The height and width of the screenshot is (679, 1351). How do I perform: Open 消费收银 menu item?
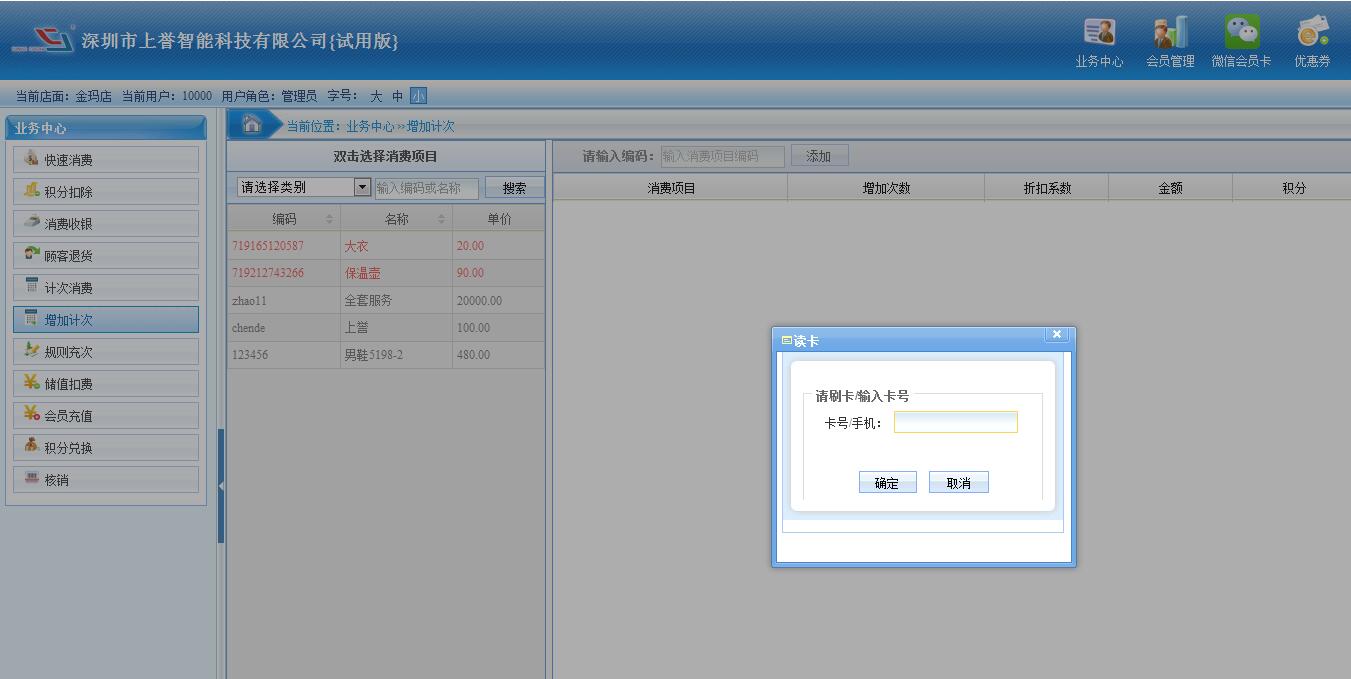106,224
